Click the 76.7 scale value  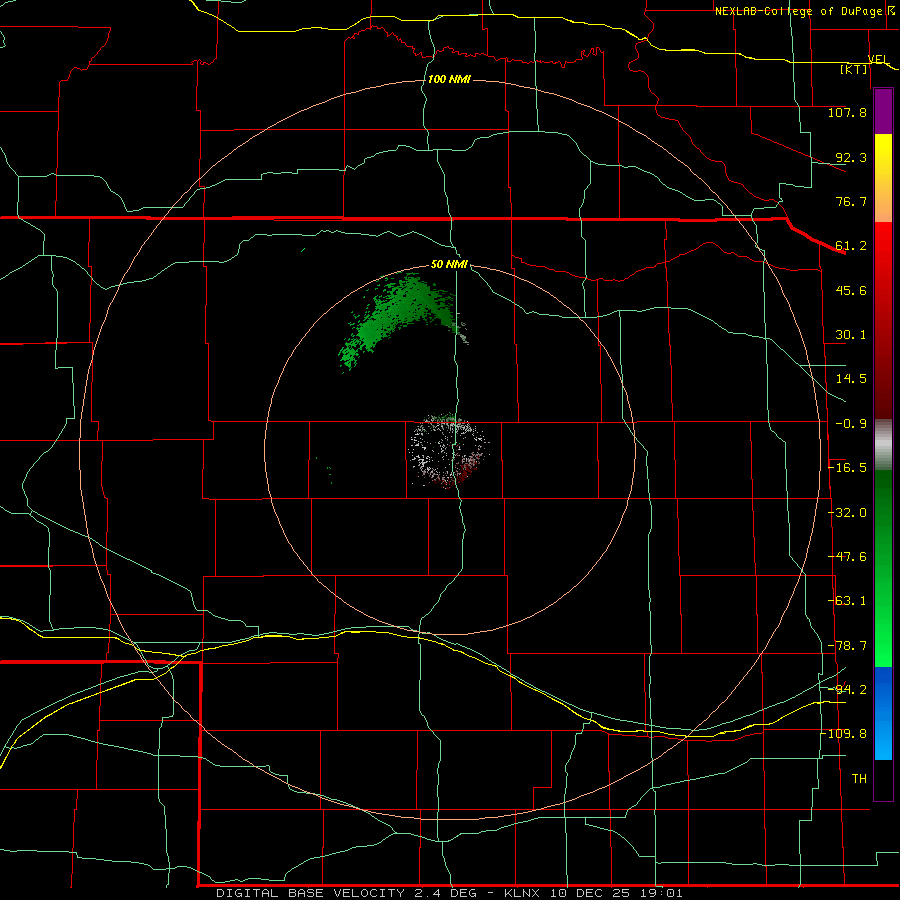[851, 201]
